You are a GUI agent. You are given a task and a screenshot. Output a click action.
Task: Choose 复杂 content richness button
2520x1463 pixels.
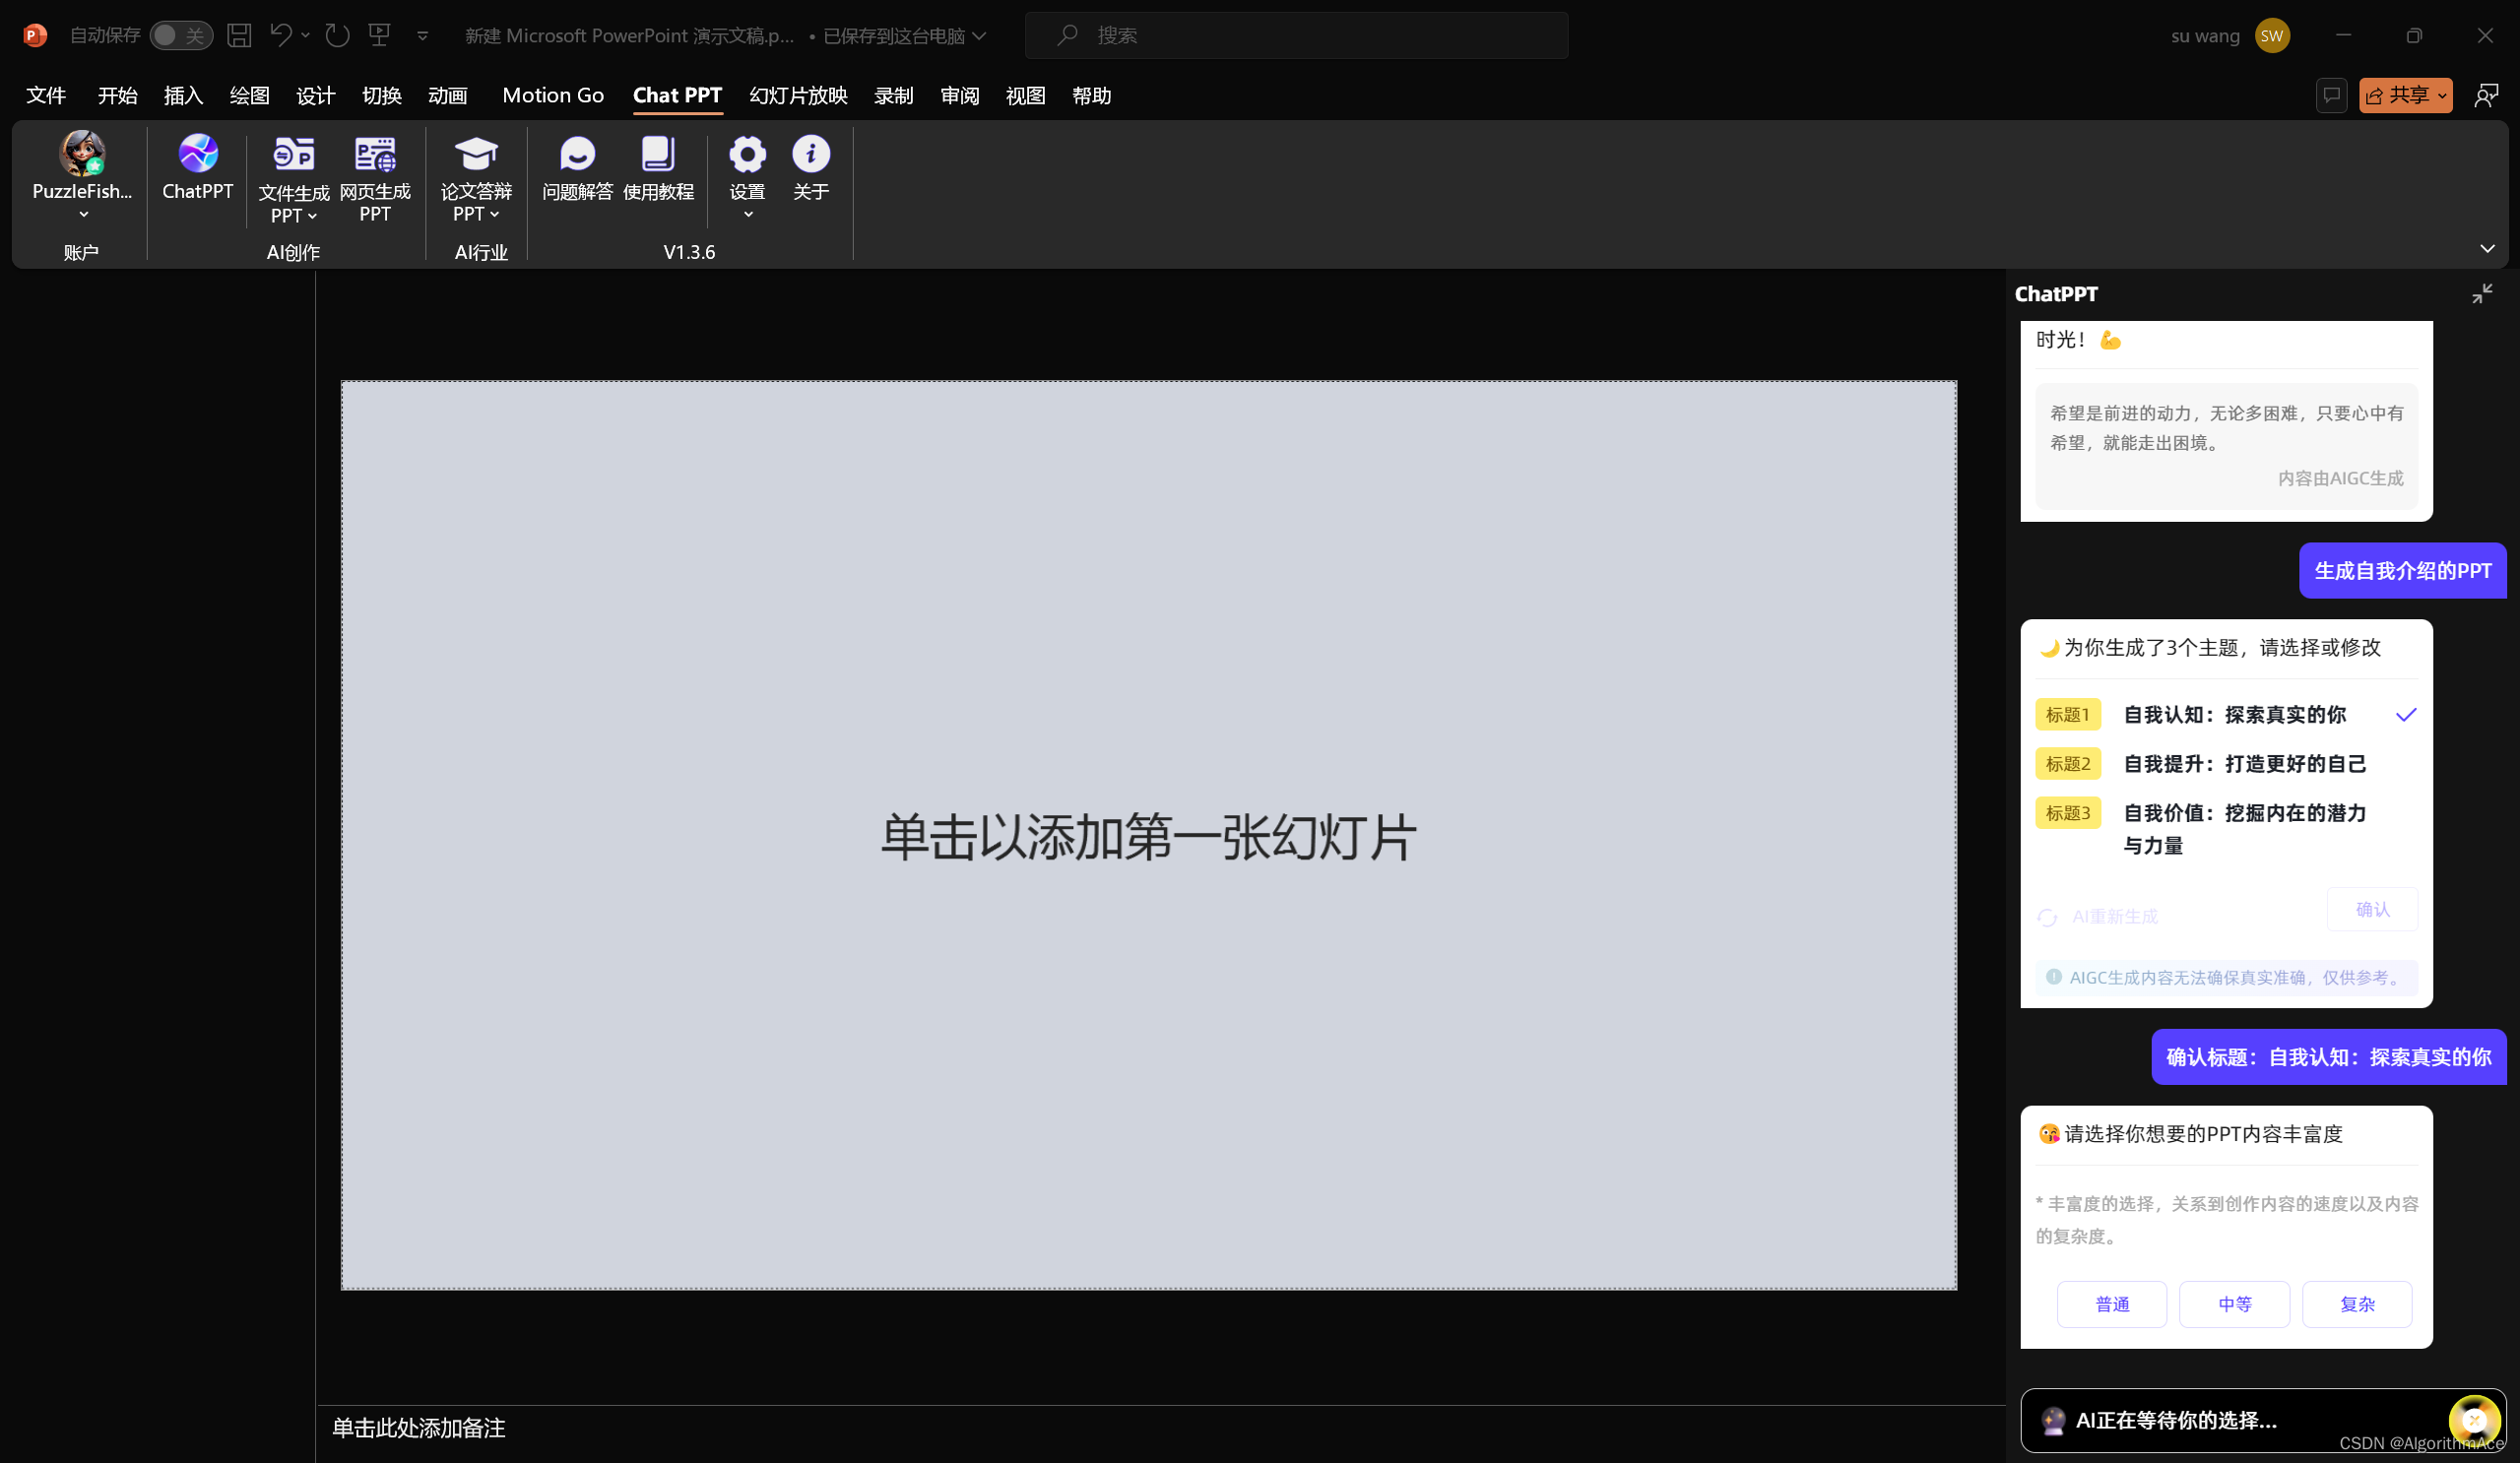pyautogui.click(x=2356, y=1304)
